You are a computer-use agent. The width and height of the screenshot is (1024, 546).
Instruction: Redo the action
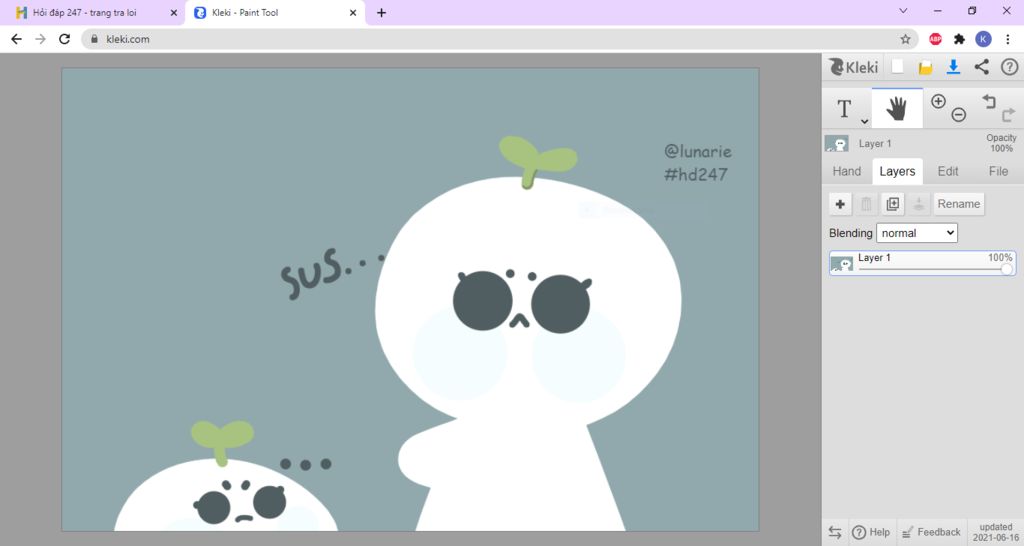1008,115
